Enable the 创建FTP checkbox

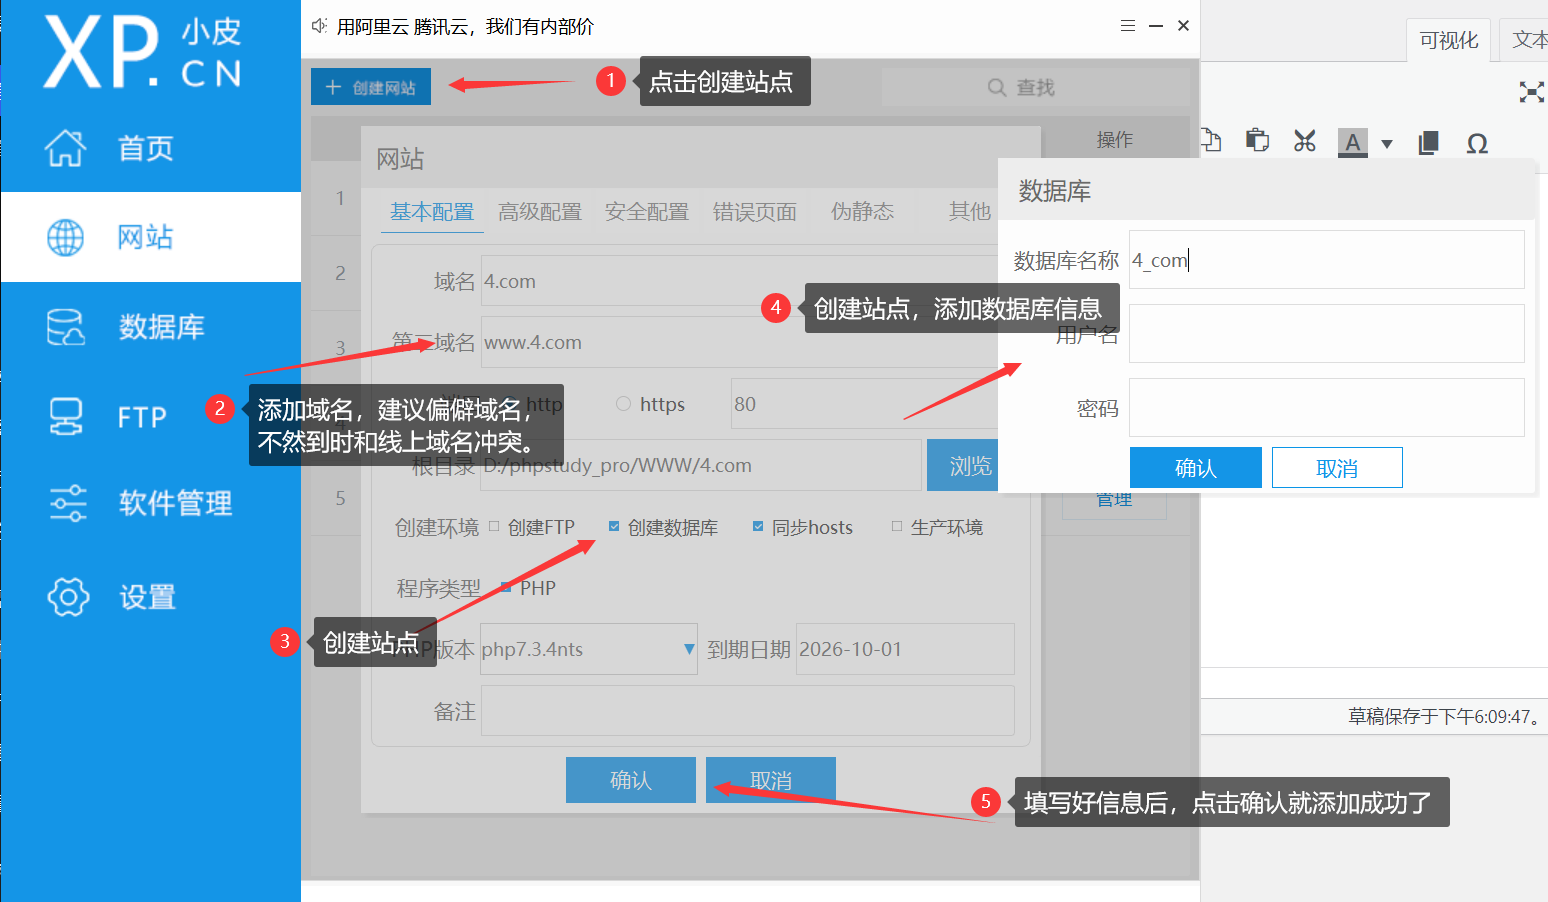tap(494, 526)
